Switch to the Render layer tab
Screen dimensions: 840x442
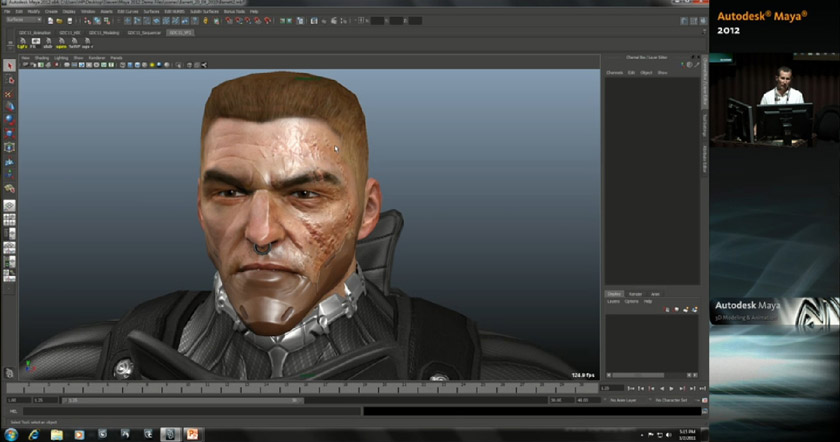point(635,294)
